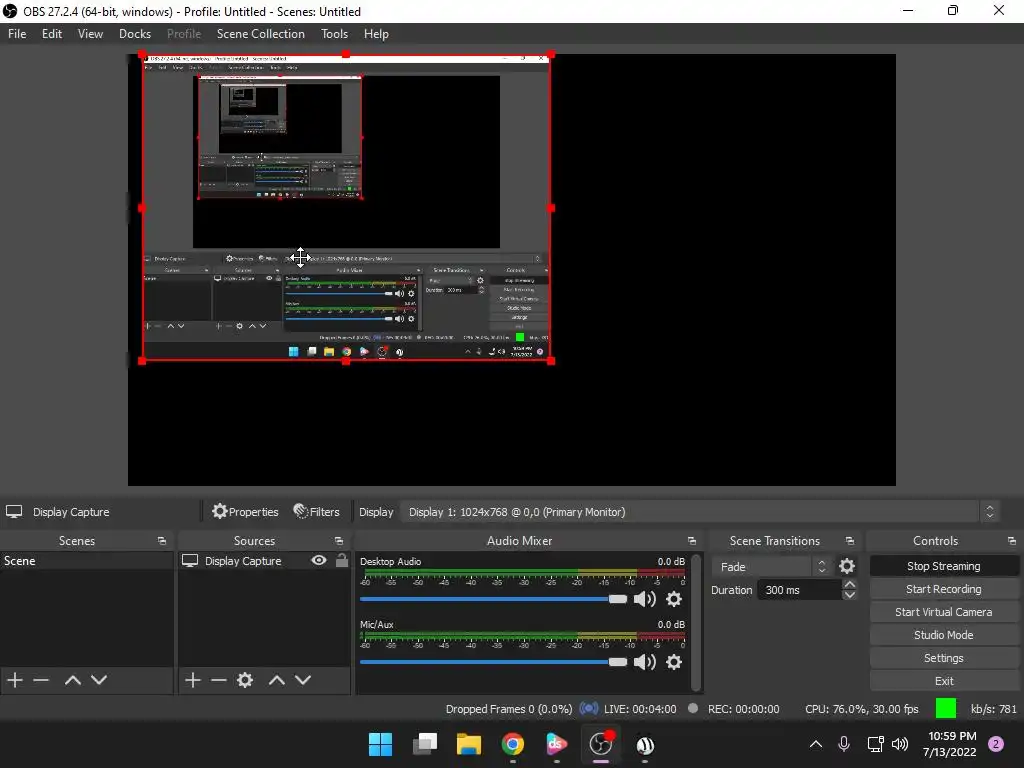Select Scene in Scenes list

point(87,560)
